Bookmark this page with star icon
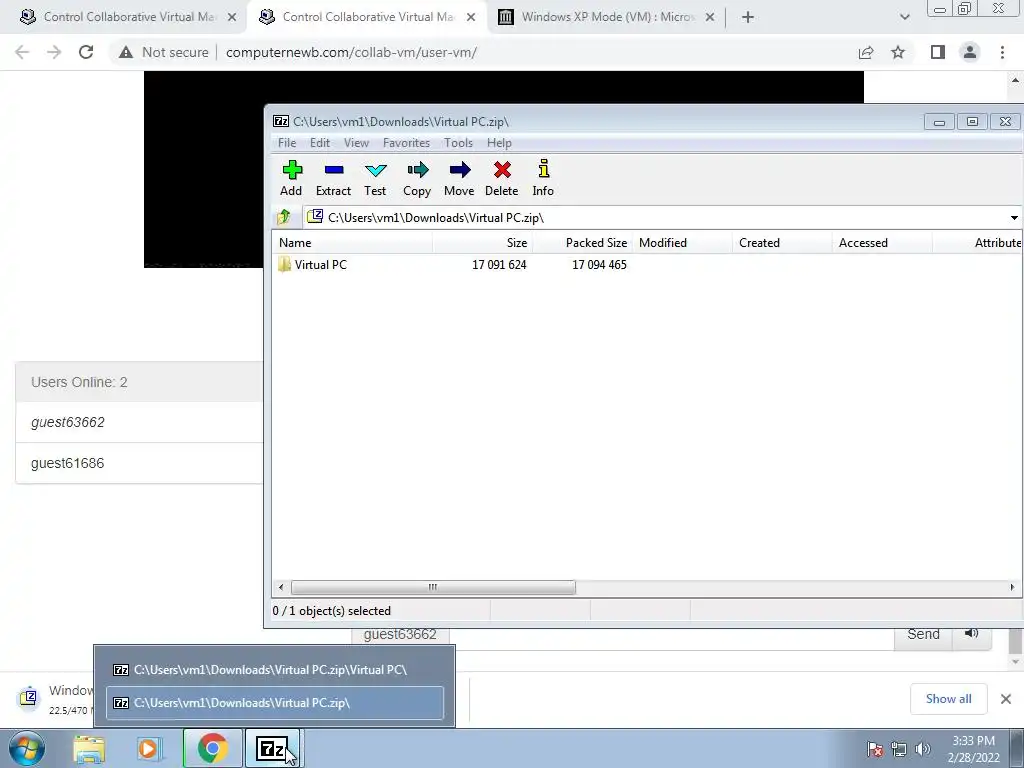 point(898,52)
